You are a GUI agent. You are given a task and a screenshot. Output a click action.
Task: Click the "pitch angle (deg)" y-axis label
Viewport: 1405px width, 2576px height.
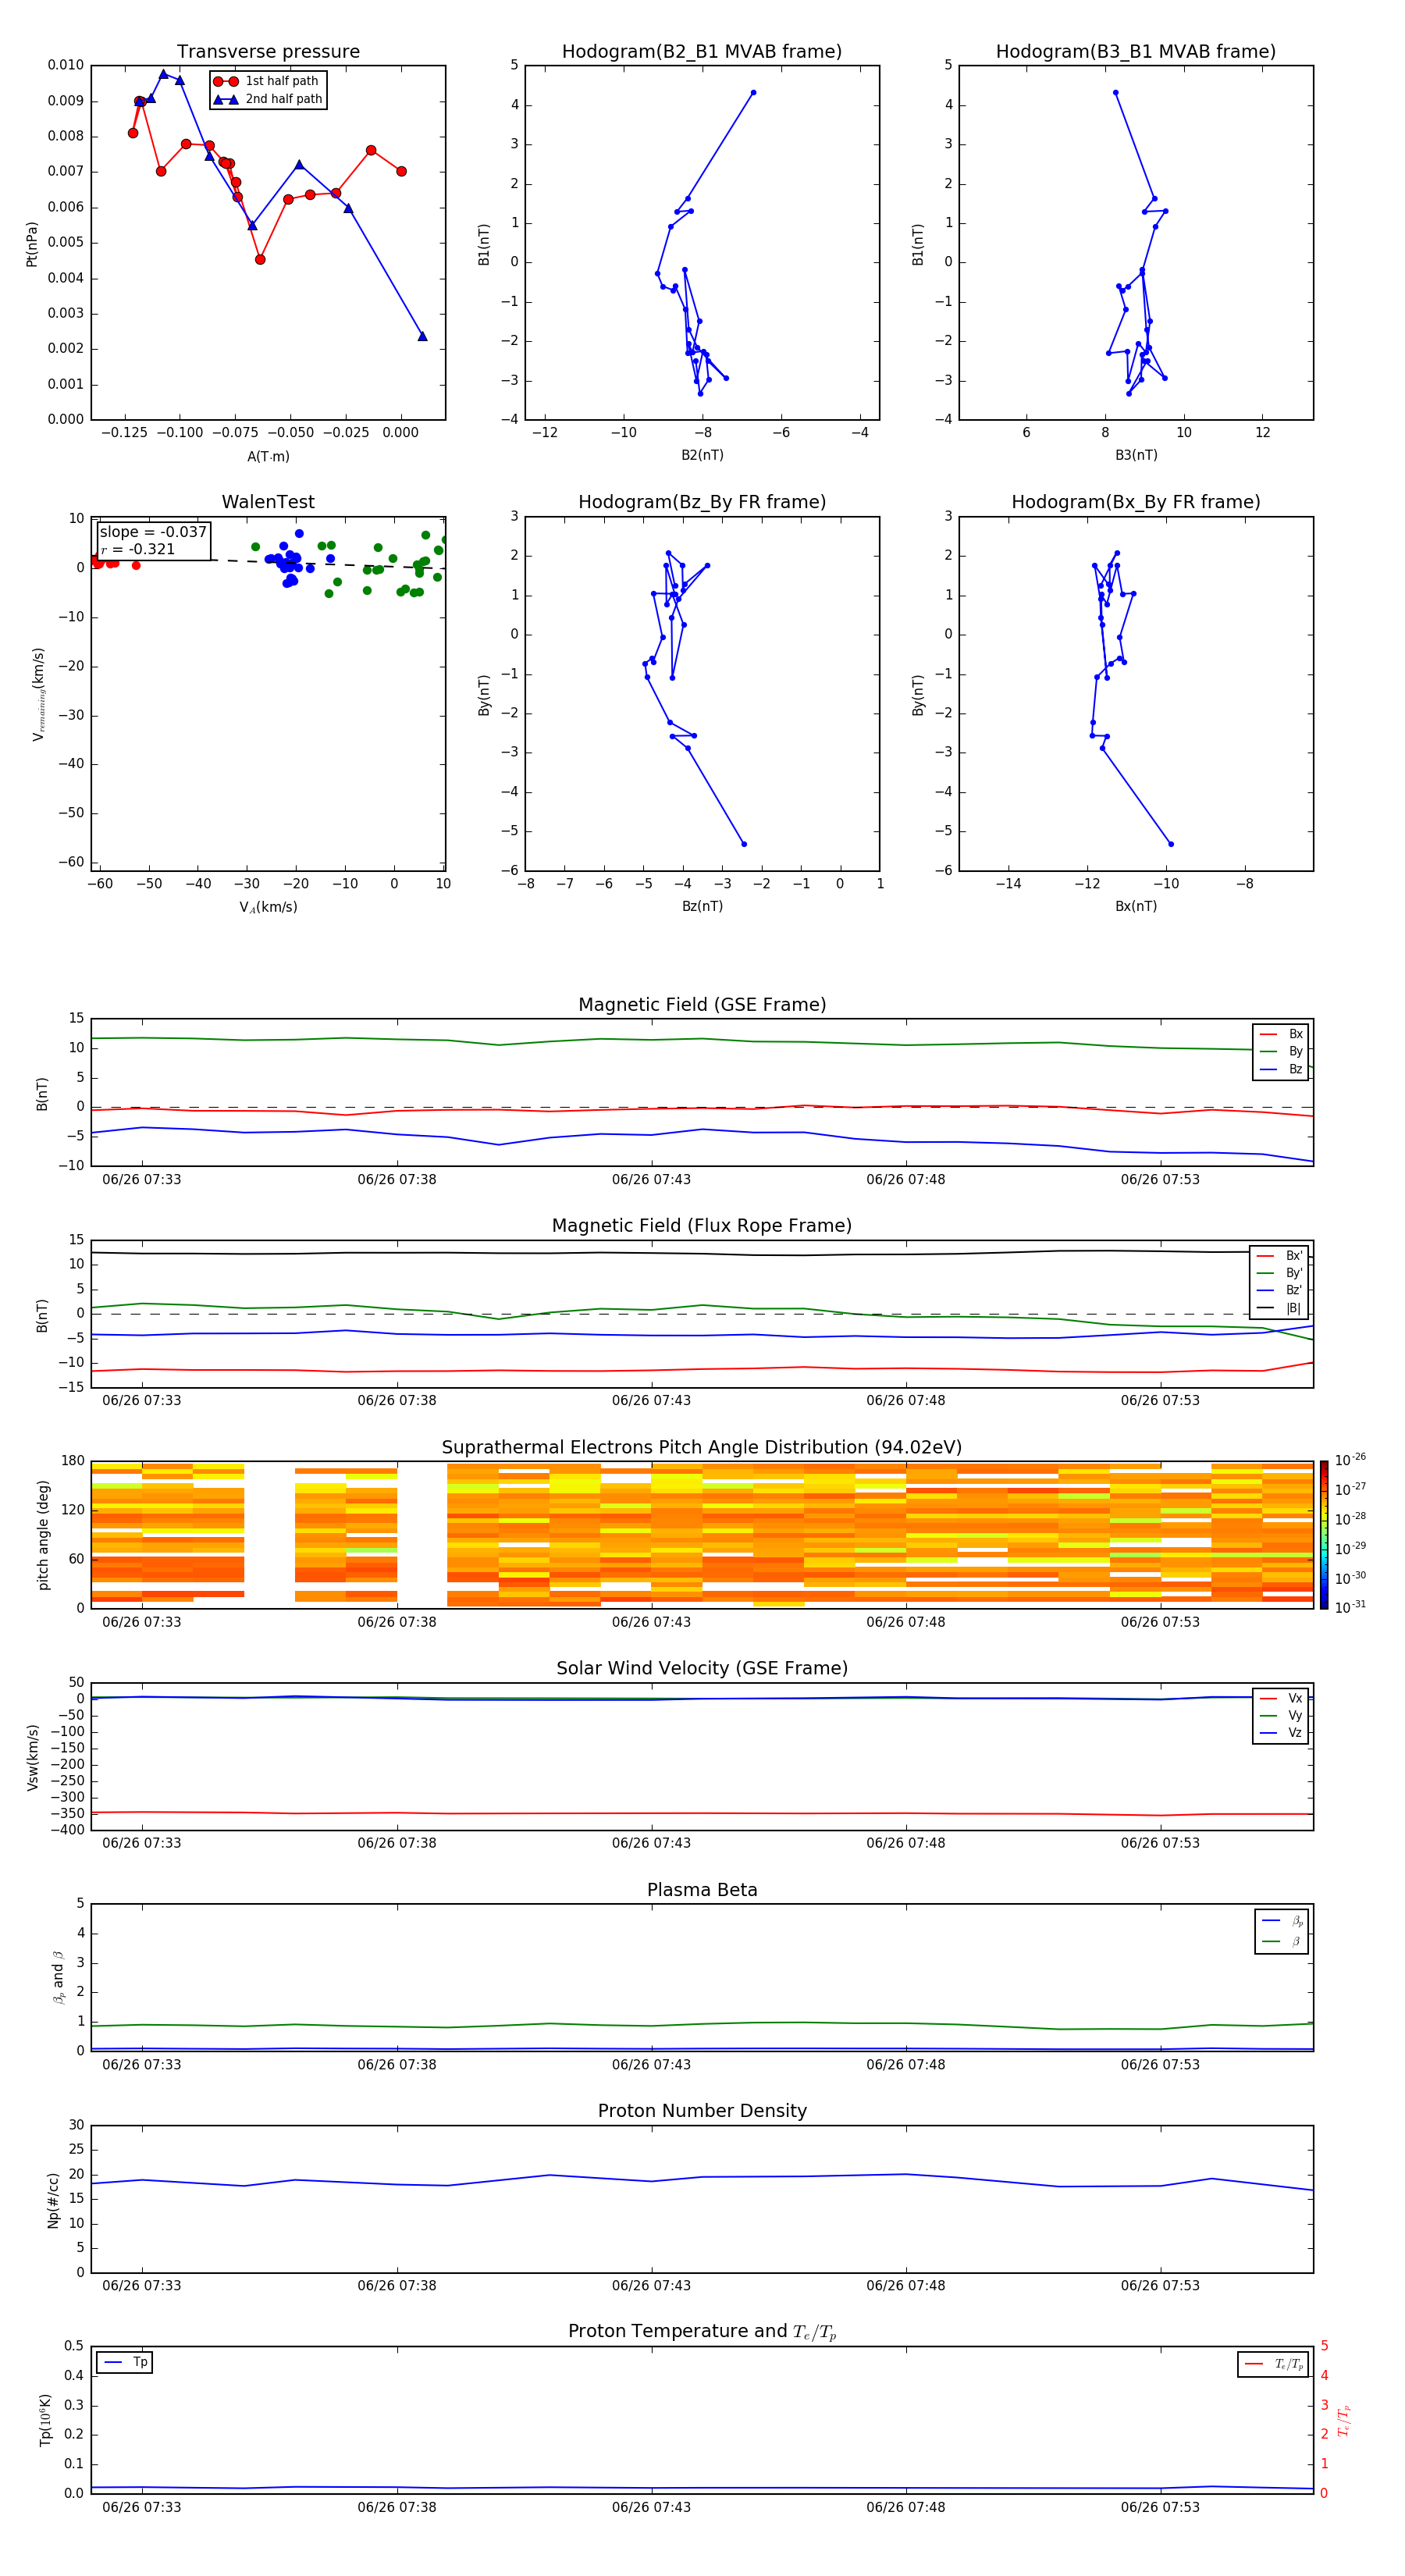tap(43, 1535)
